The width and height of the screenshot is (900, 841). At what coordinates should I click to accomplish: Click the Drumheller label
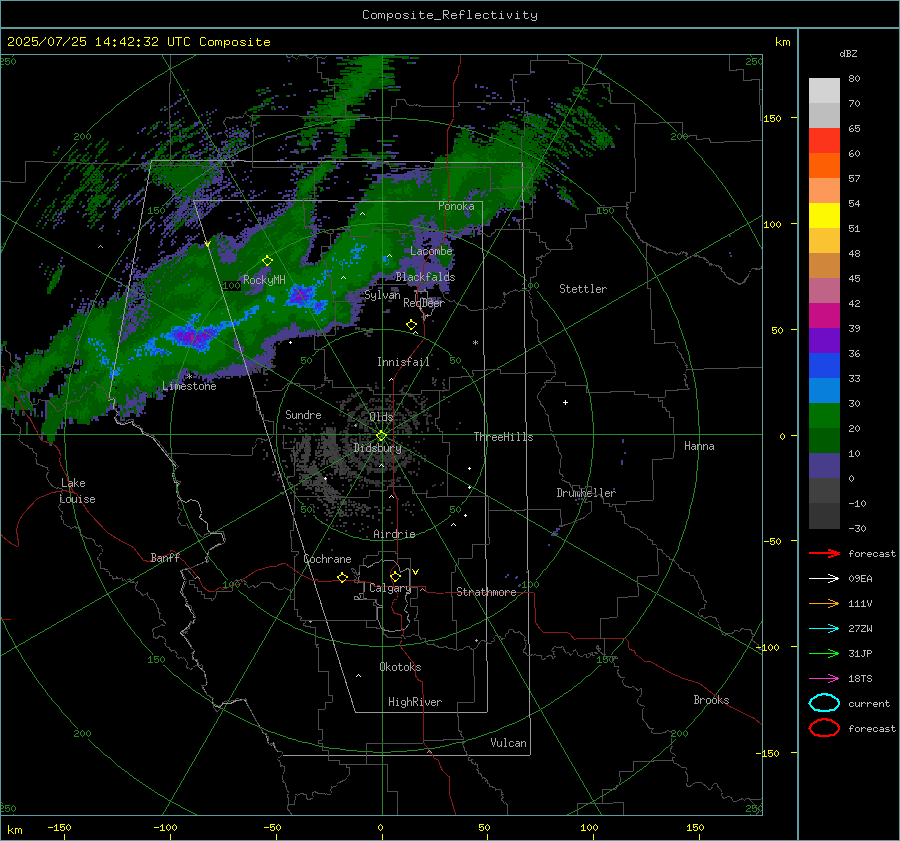tap(586, 493)
